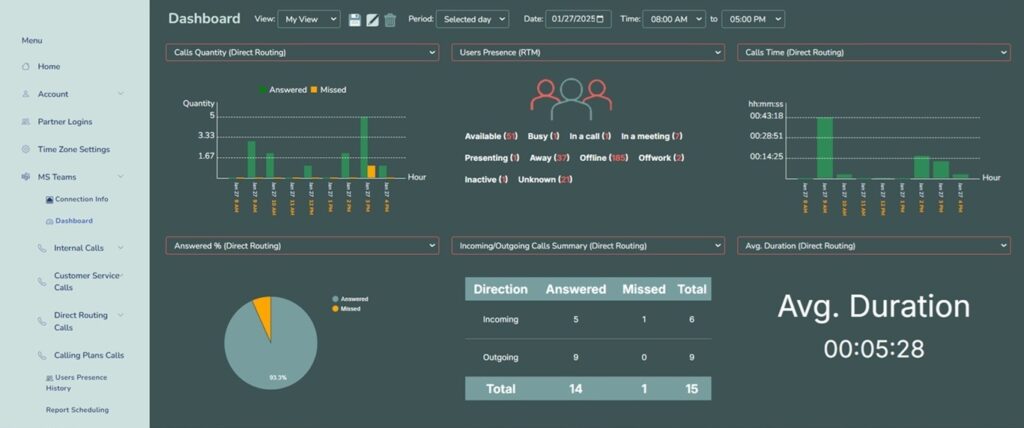Screen dimensions: 1024x428
Task: Open the Users Presence (RTM) widget dropdown
Action: [x=588, y=52]
